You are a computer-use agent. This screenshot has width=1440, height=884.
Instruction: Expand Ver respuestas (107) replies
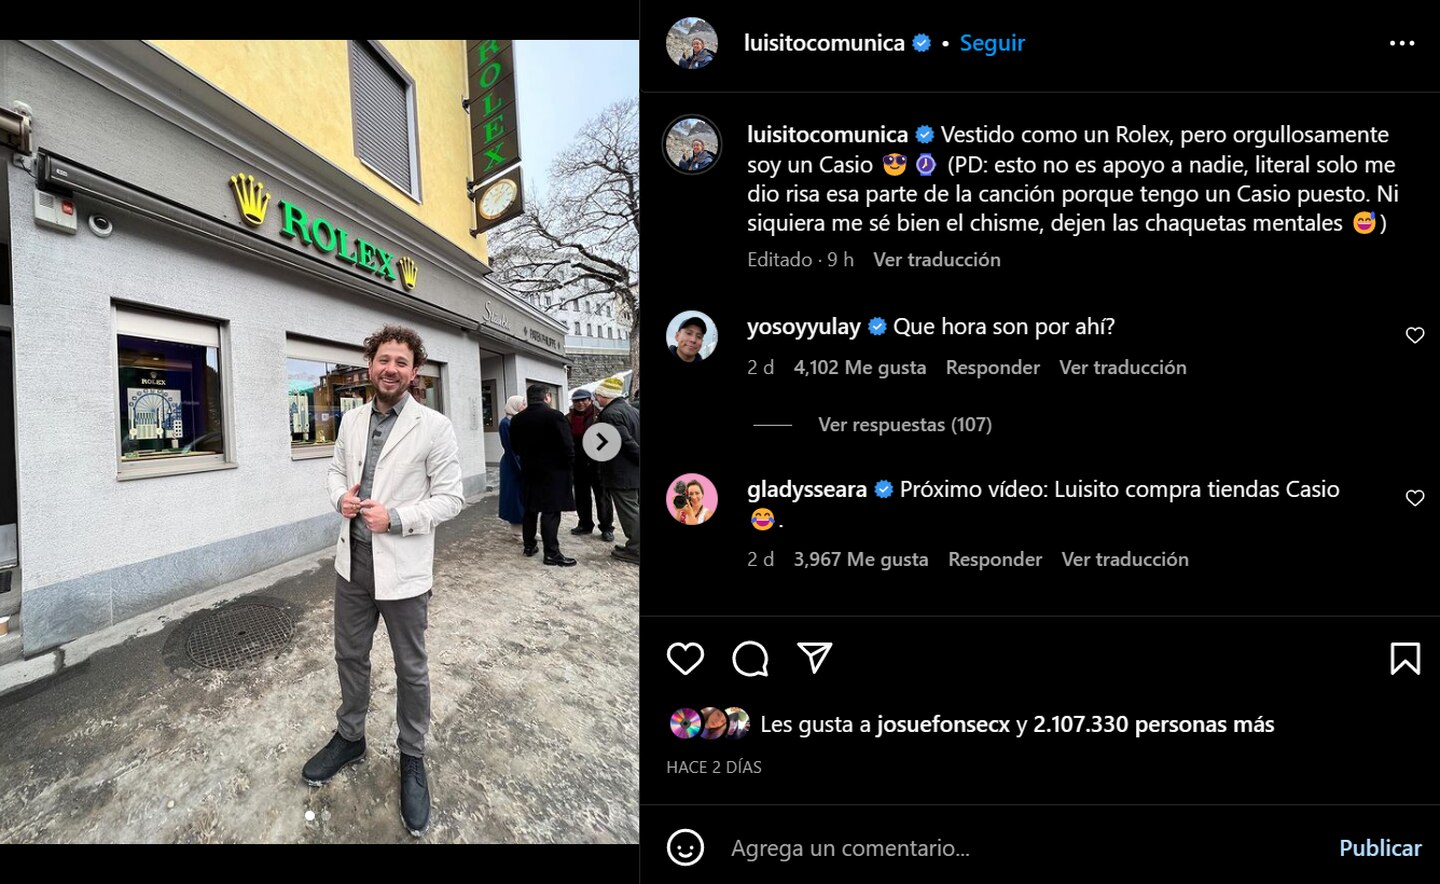(x=904, y=424)
